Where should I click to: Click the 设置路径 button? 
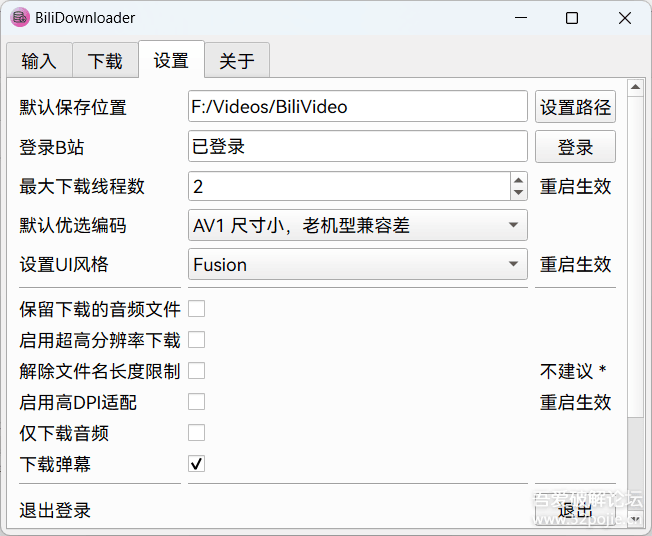pos(575,107)
